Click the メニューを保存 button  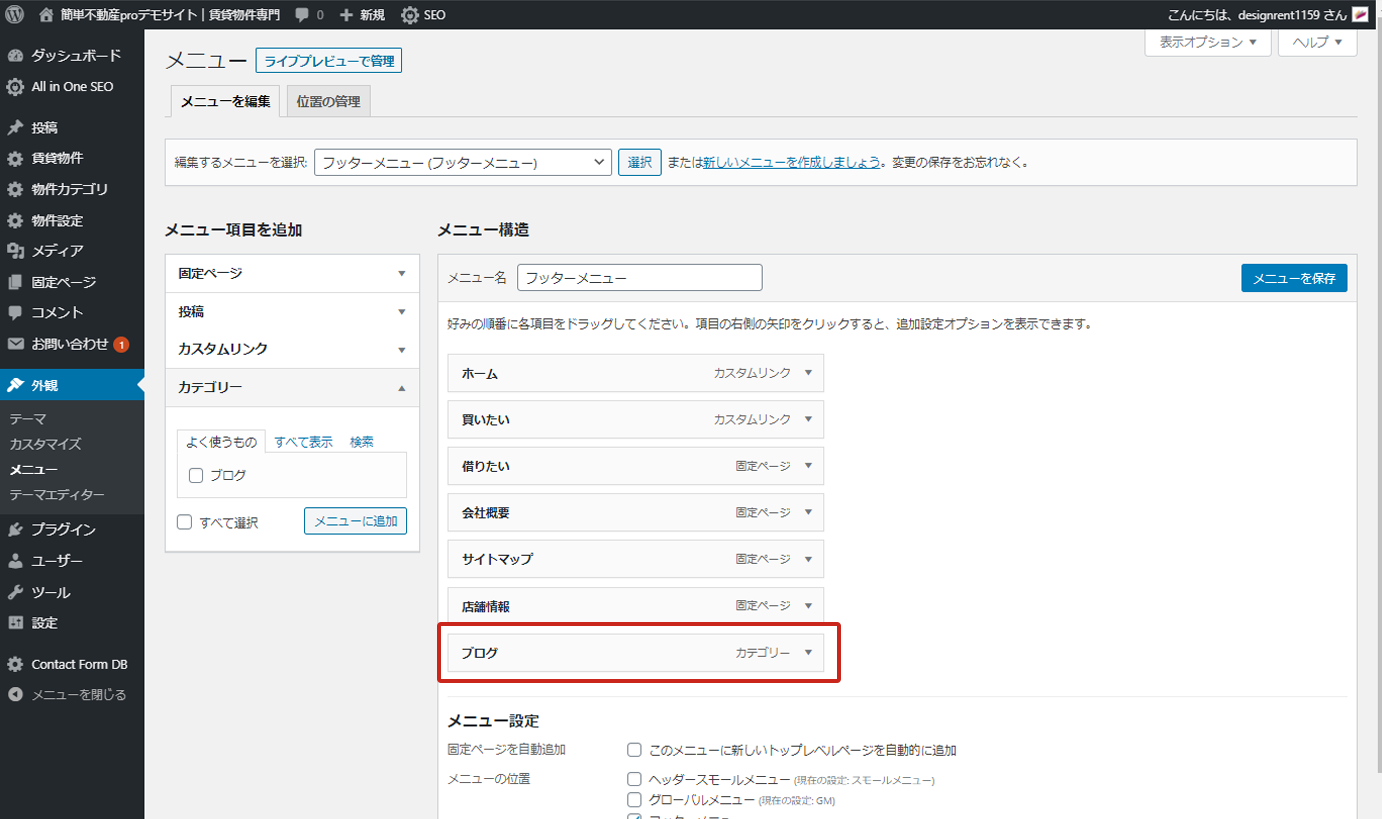click(x=1293, y=278)
